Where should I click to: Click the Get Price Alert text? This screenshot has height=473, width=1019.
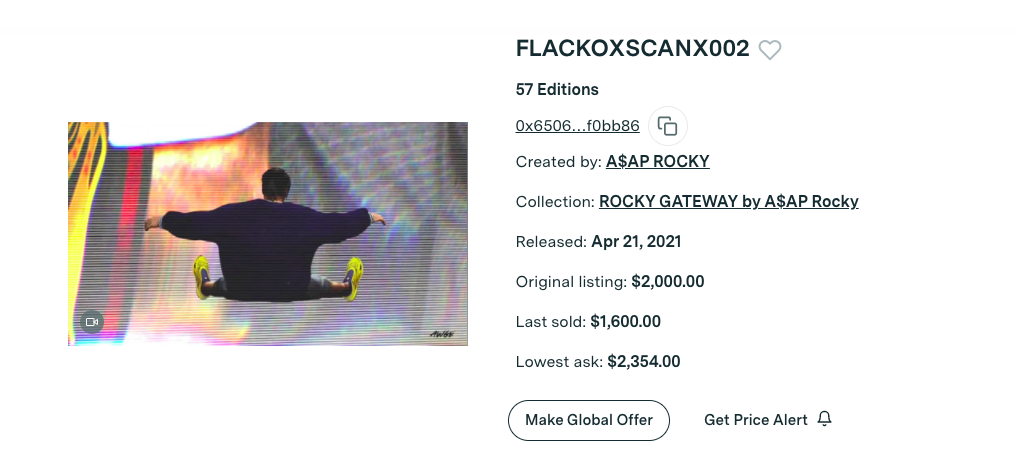point(755,420)
